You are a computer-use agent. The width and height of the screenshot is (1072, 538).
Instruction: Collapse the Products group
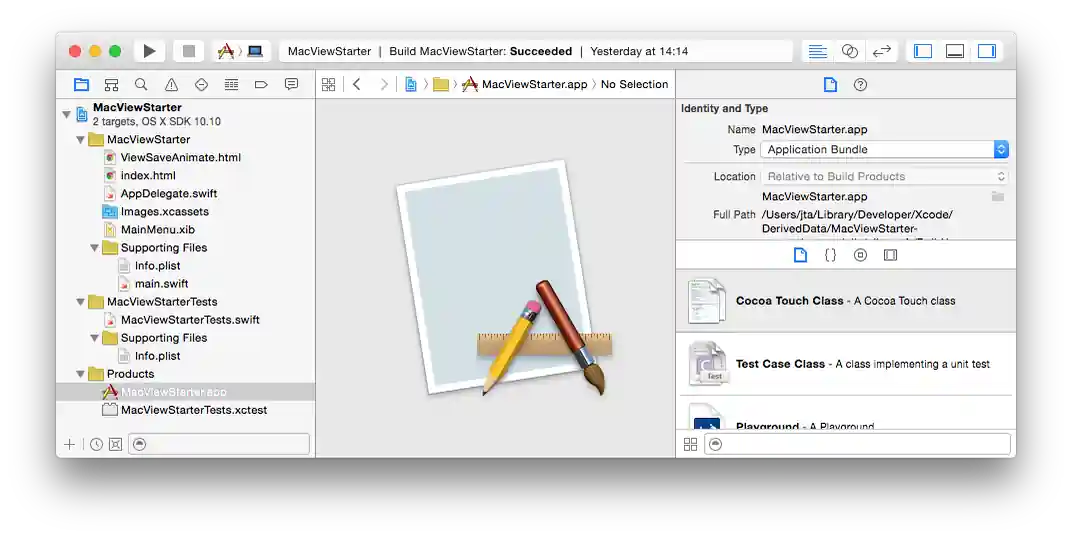click(x=81, y=374)
